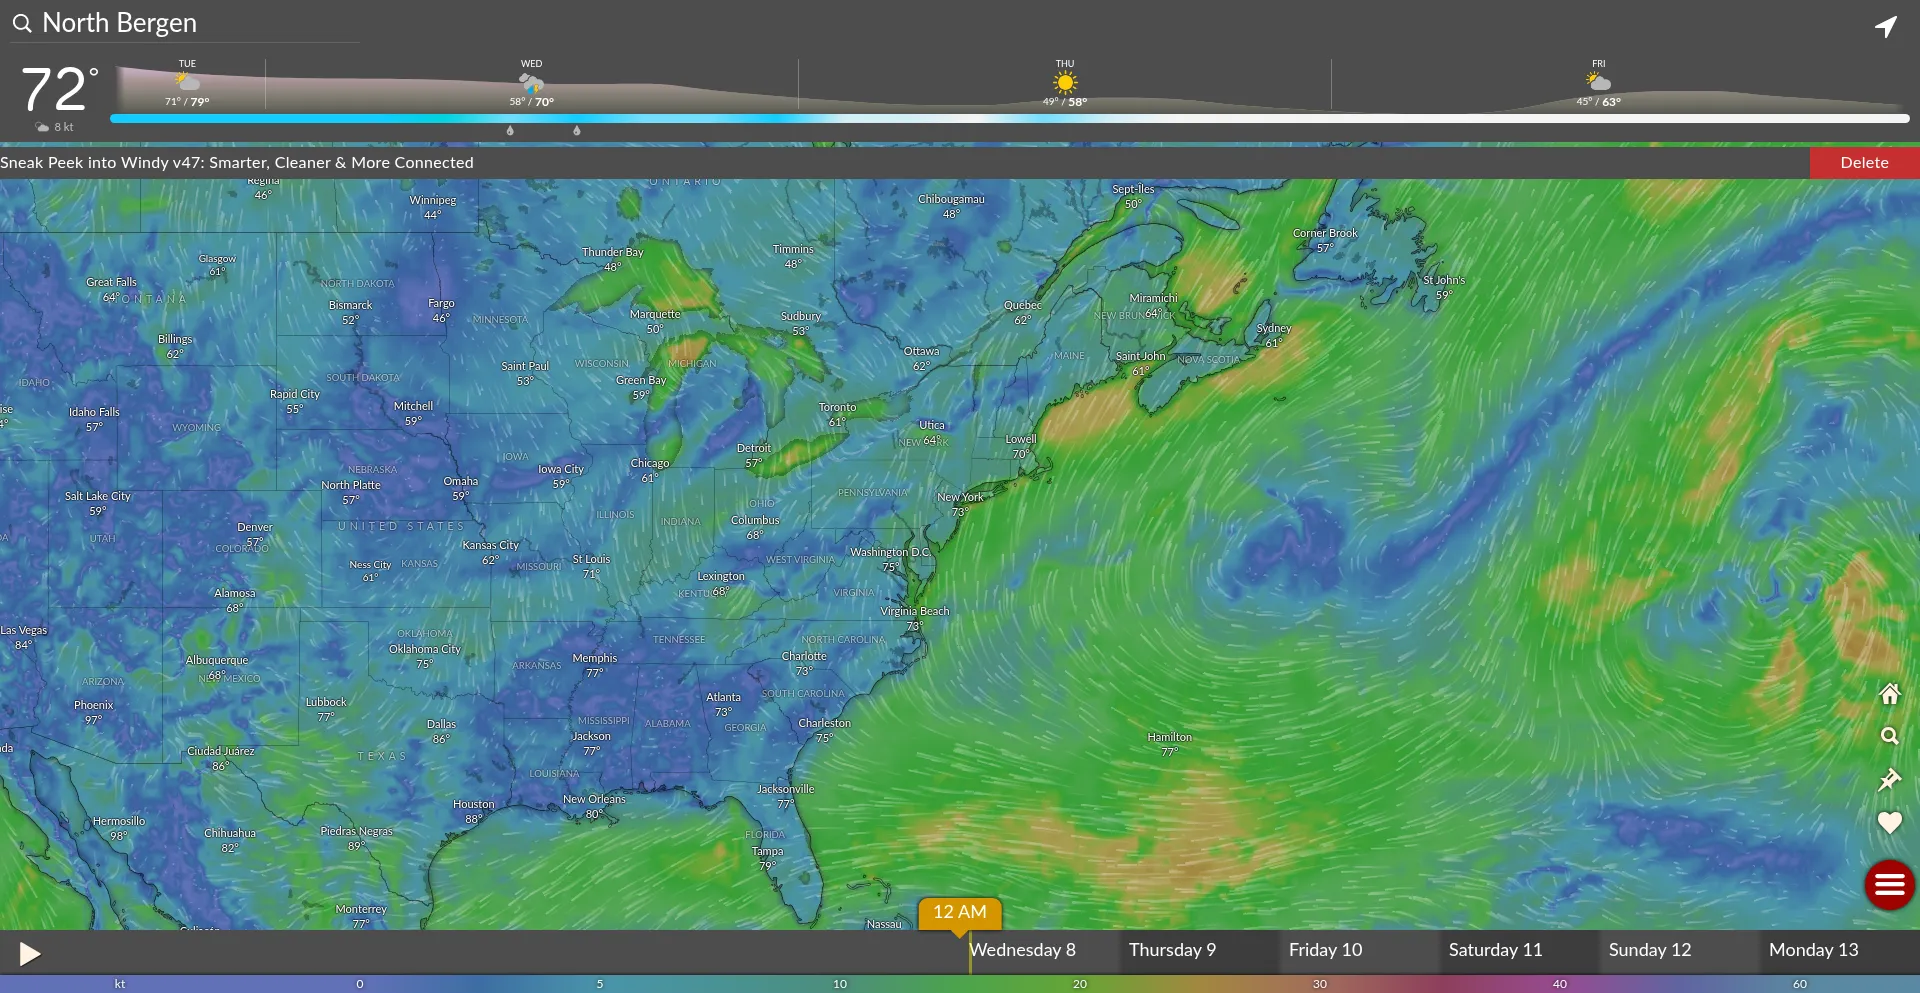1920x993 pixels.
Task: Click the North Bergen search field
Action: (190, 23)
